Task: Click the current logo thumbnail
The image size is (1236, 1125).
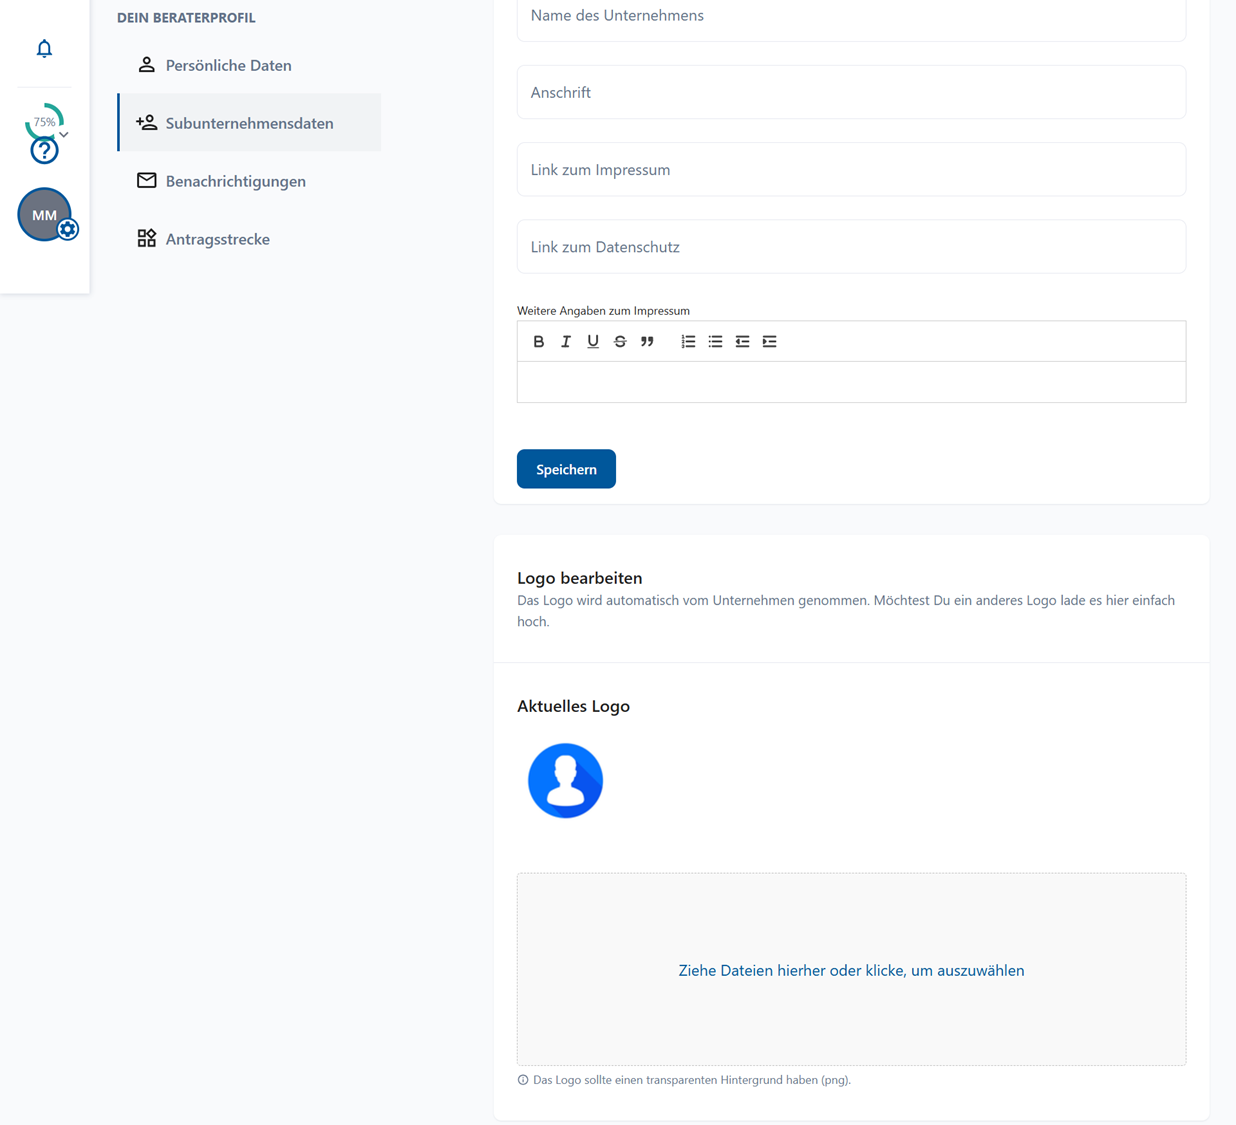Action: [565, 781]
